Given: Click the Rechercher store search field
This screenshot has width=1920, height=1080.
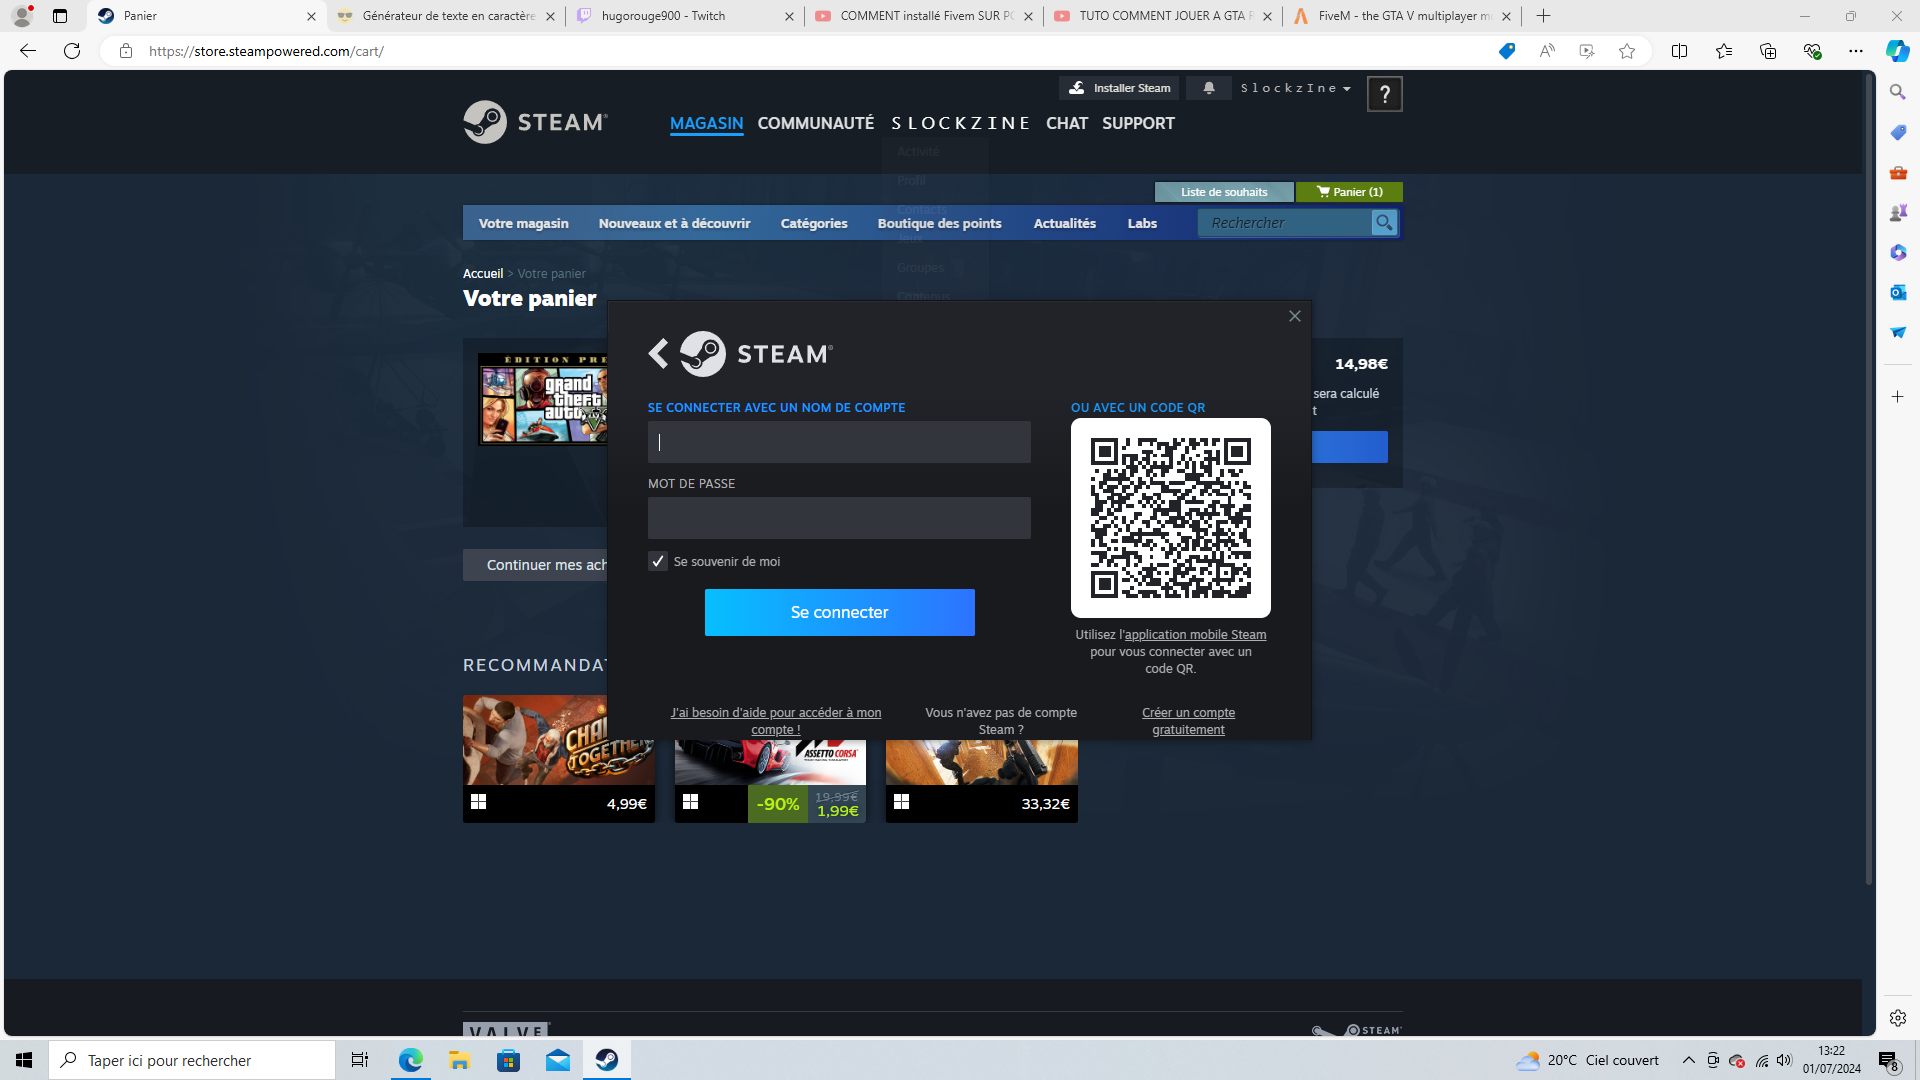Looking at the screenshot, I should (1286, 223).
